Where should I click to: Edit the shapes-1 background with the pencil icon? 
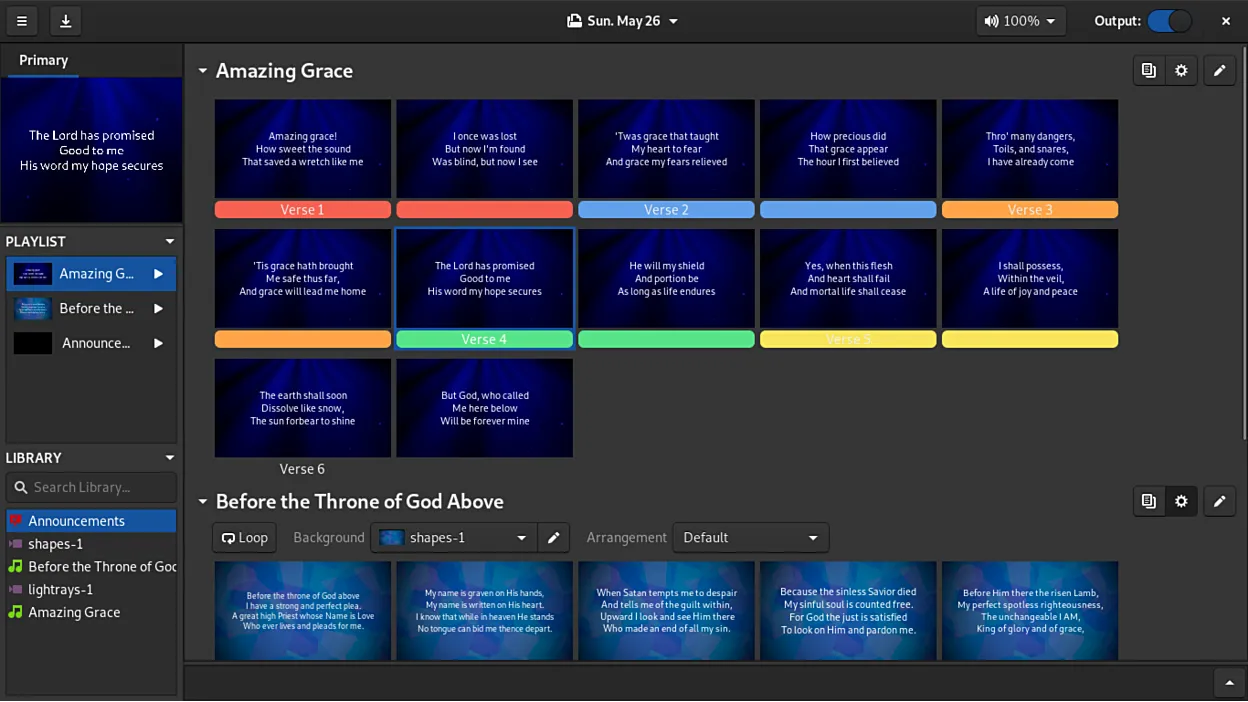click(553, 537)
